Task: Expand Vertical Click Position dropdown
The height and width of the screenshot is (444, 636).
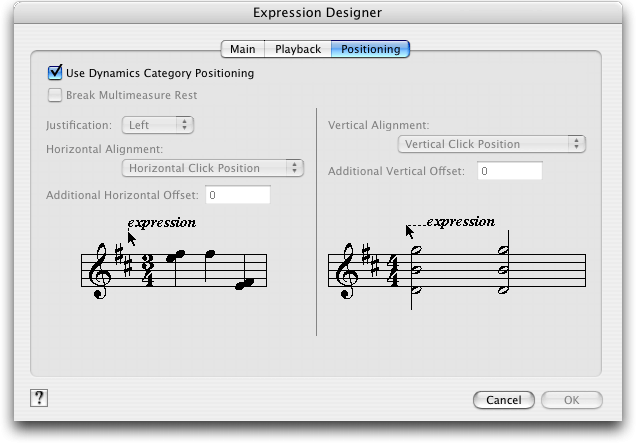Action: click(x=492, y=144)
